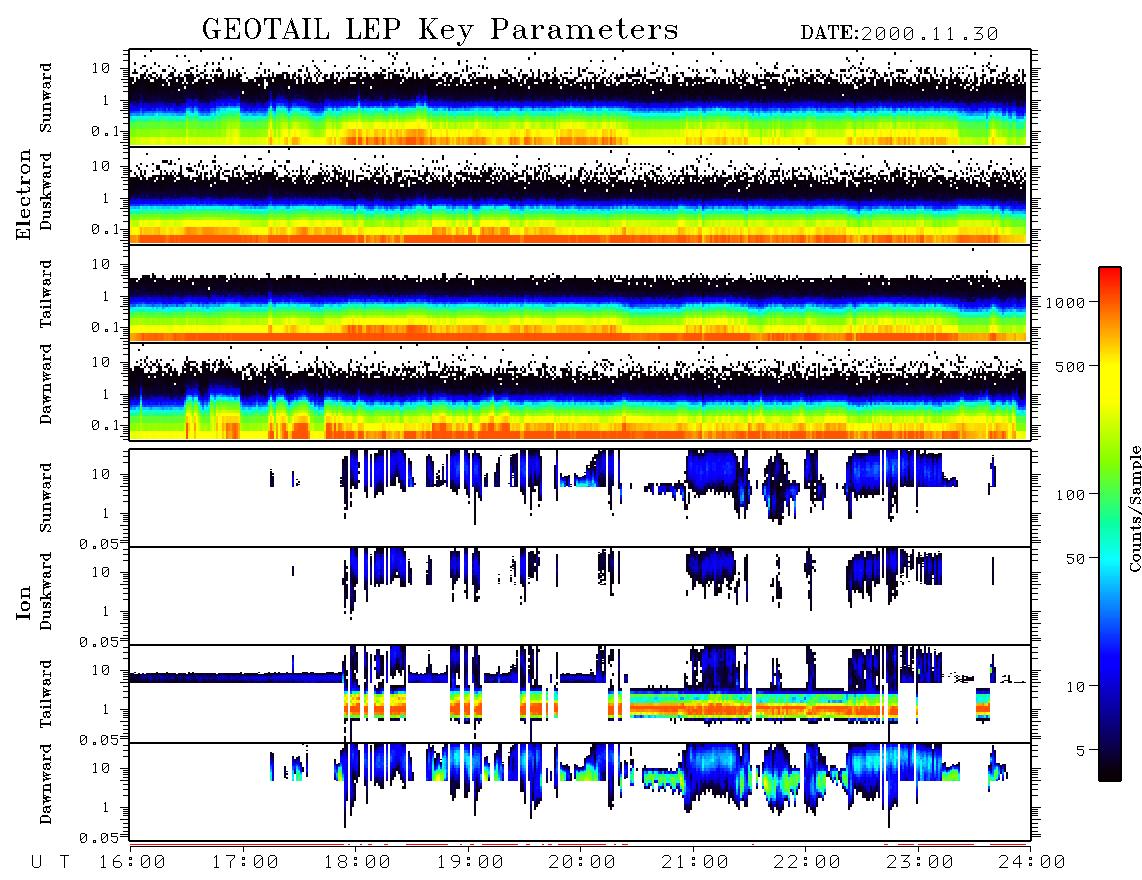Click the Ion Sunward axis label
Viewport: 1142px width, 880px height.
46,498
